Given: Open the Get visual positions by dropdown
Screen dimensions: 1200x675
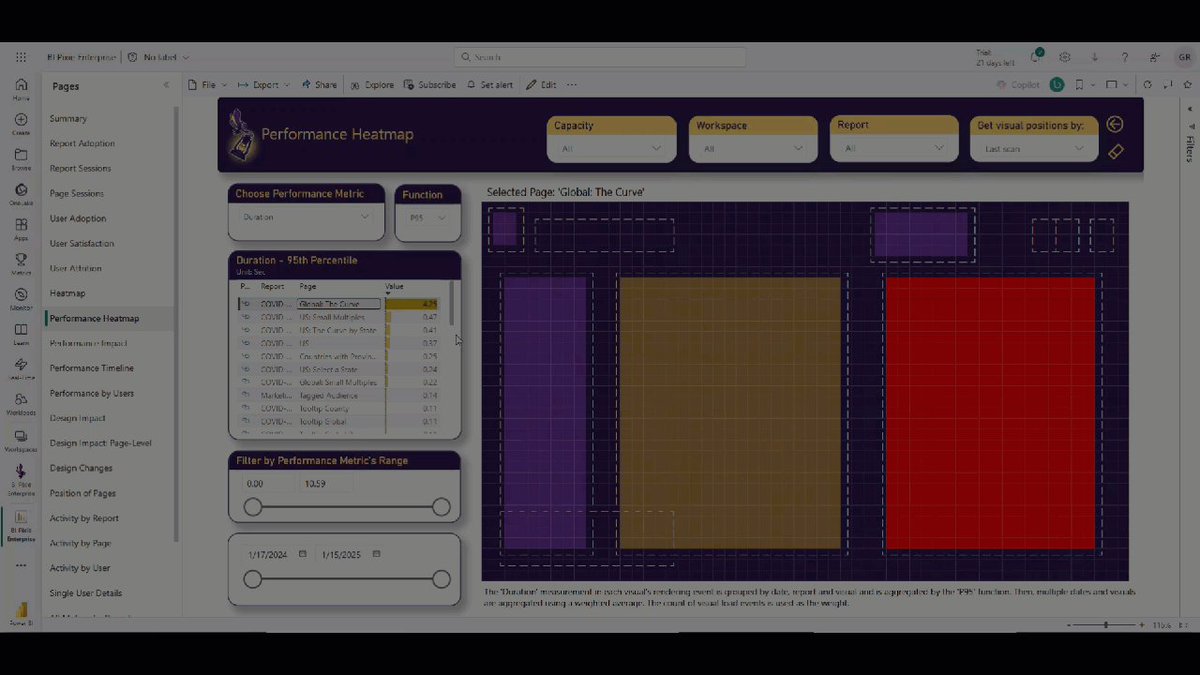Looking at the screenshot, I should pos(1034,148).
